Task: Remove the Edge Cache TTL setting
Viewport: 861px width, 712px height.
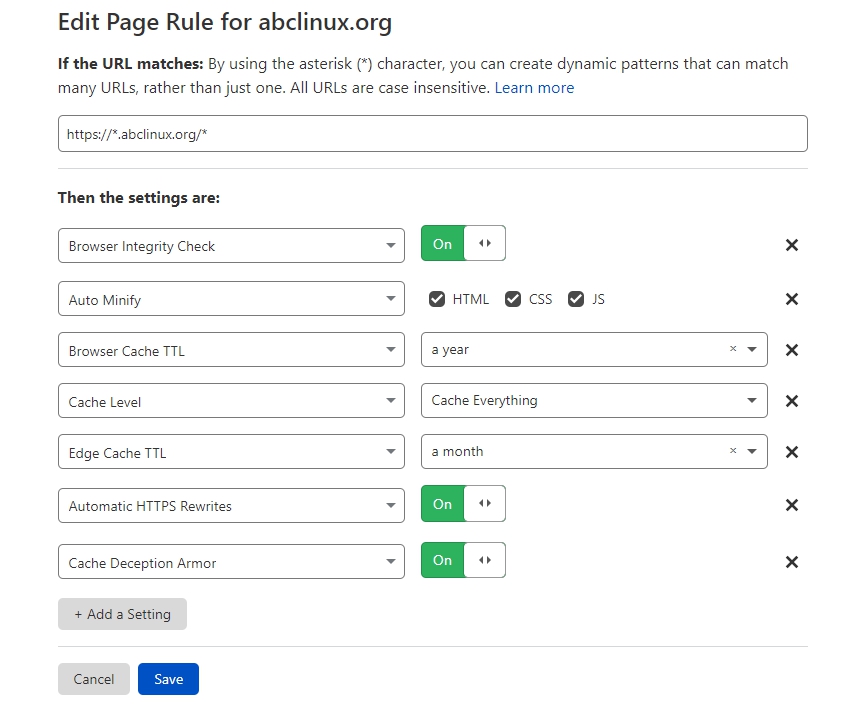Action: click(x=791, y=452)
